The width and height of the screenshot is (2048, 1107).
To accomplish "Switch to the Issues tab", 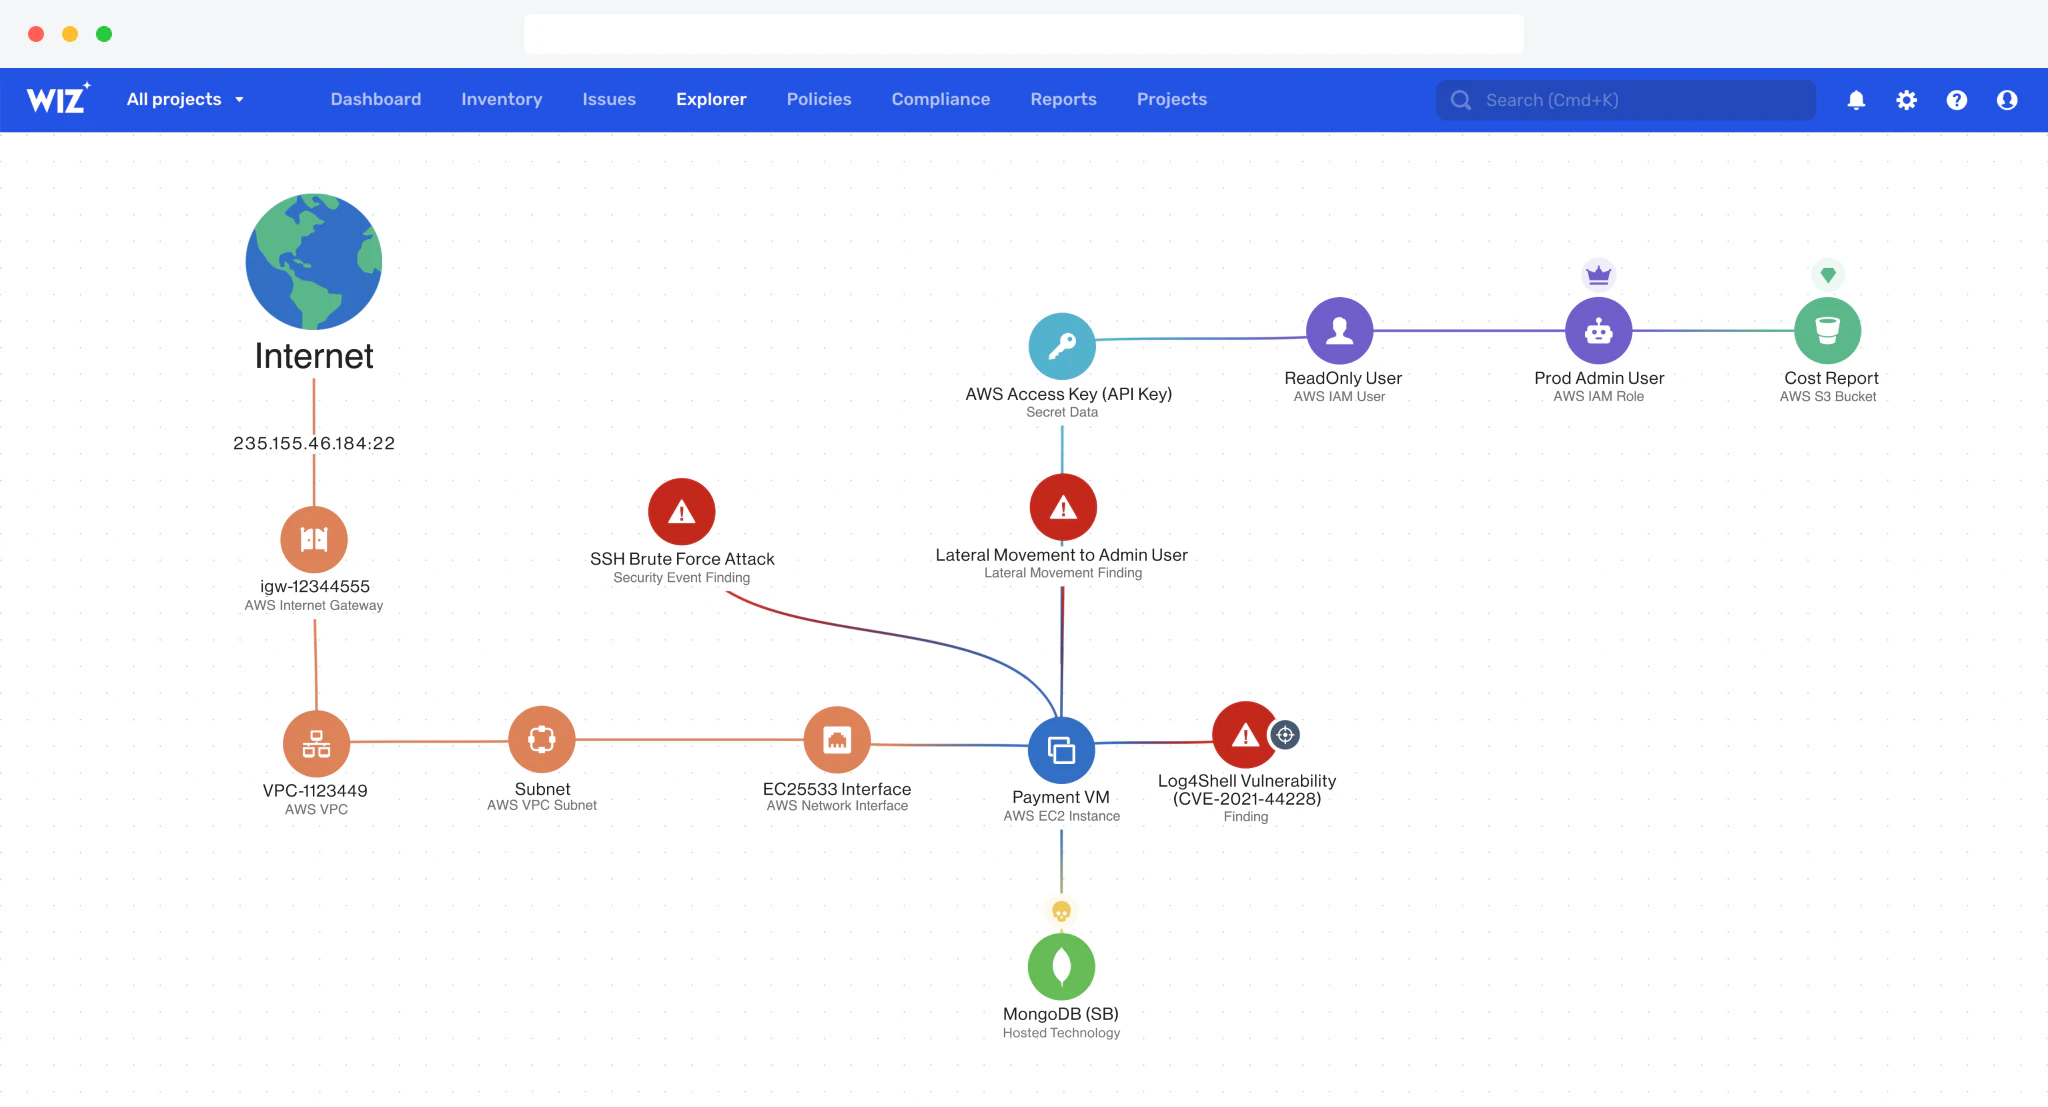I will (x=609, y=99).
